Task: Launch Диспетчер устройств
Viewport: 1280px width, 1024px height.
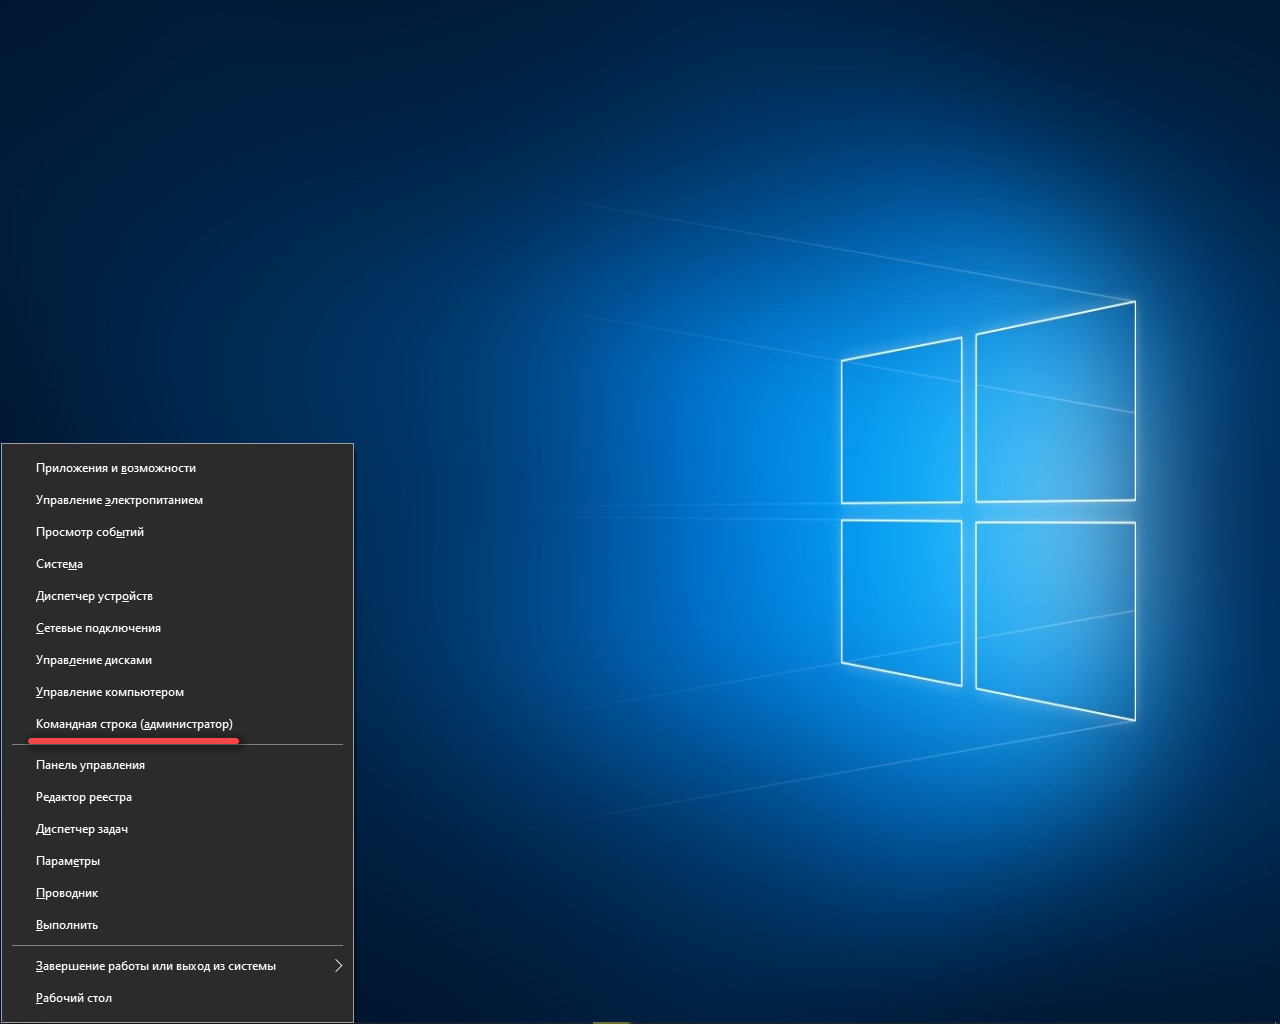Action: pyautogui.click(x=177, y=596)
